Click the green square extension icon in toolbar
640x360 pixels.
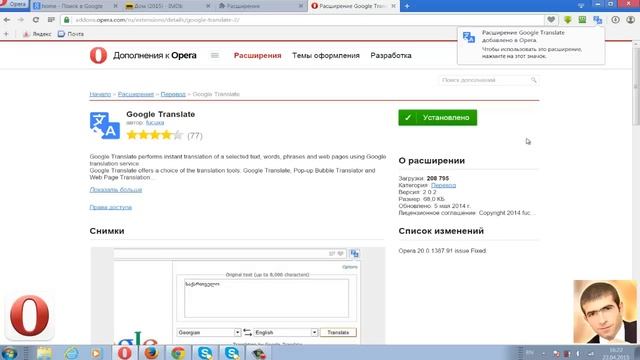pyautogui.click(x=582, y=20)
